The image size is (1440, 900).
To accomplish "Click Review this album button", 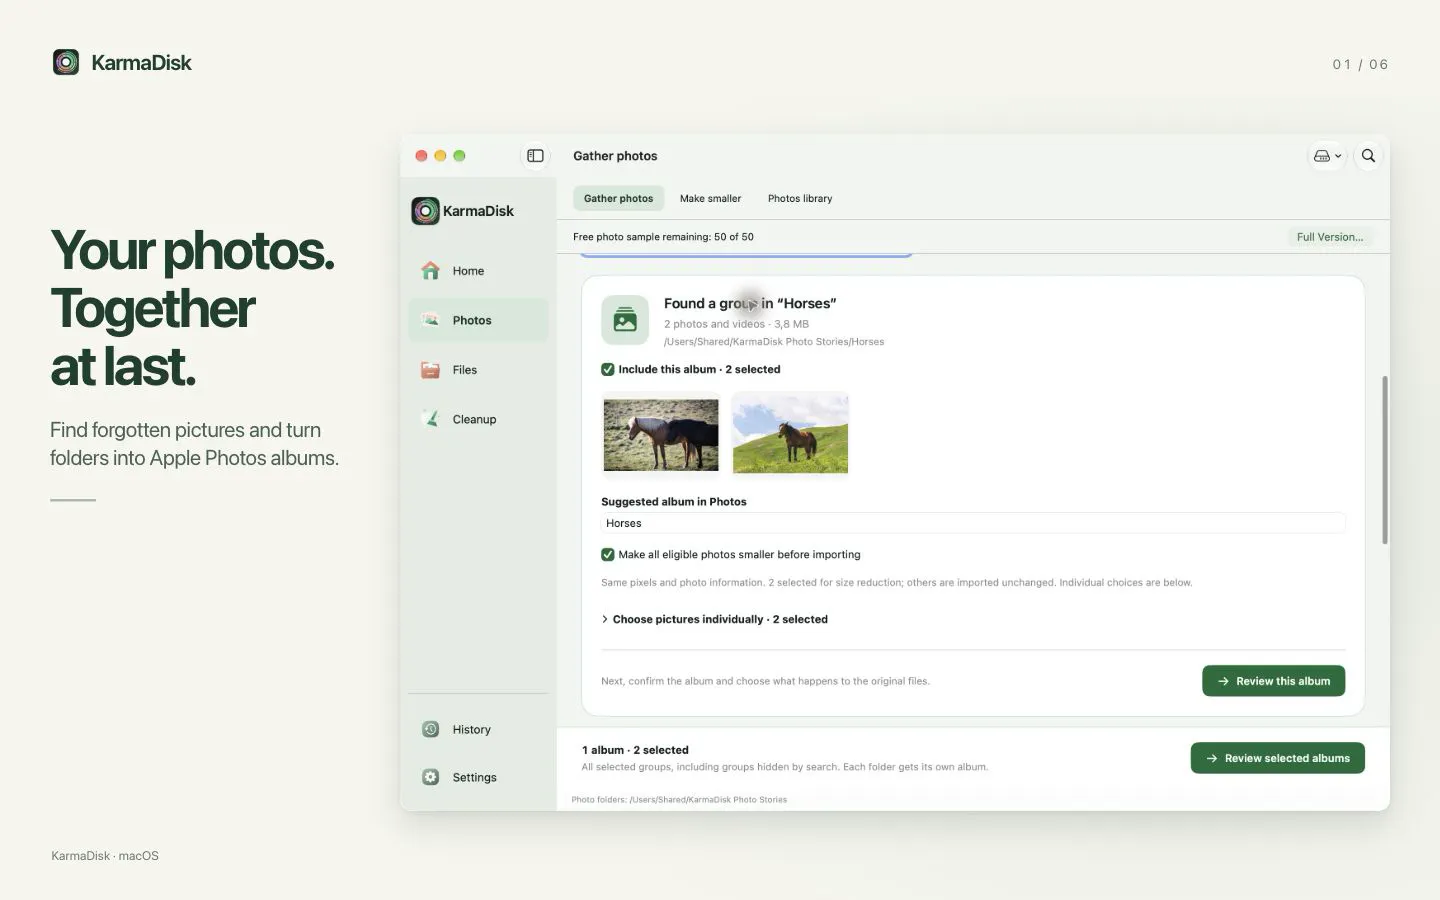I will click(x=1273, y=681).
